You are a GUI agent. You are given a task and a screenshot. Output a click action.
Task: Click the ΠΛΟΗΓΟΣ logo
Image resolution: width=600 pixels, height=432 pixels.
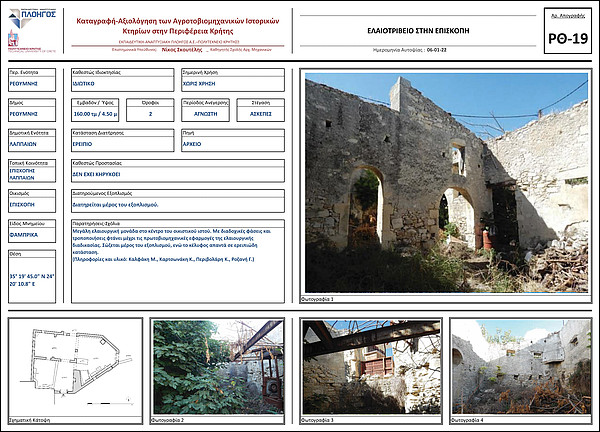click(x=32, y=18)
